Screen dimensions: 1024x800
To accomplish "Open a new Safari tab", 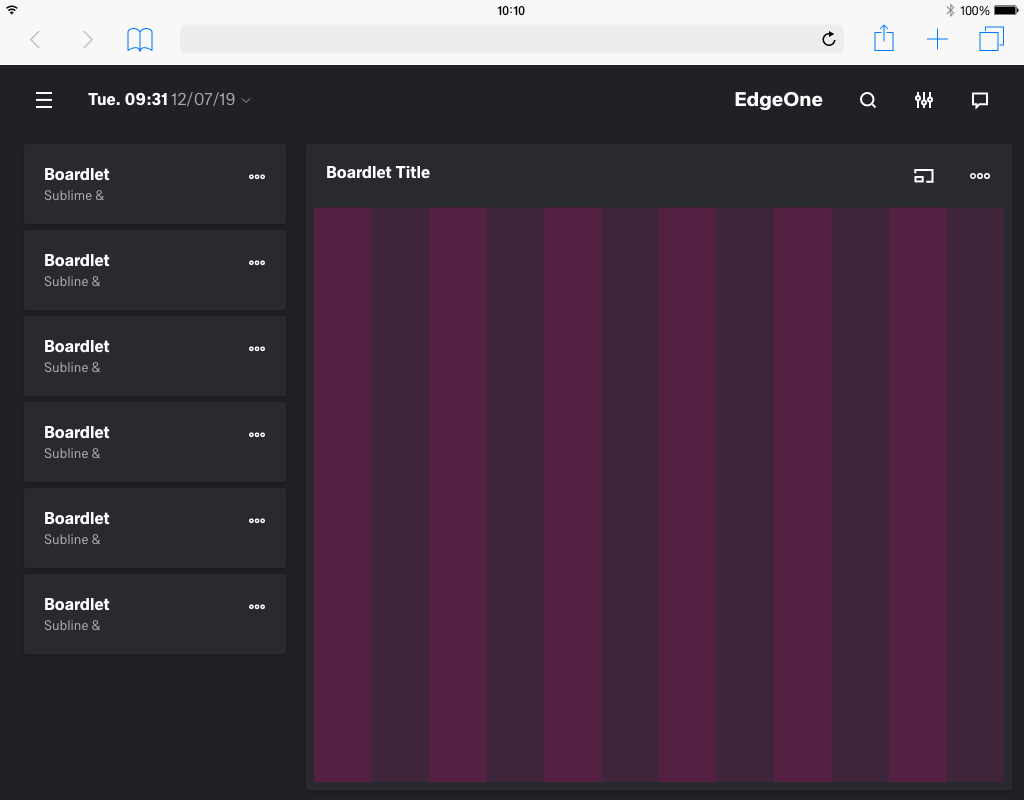I will click(937, 39).
